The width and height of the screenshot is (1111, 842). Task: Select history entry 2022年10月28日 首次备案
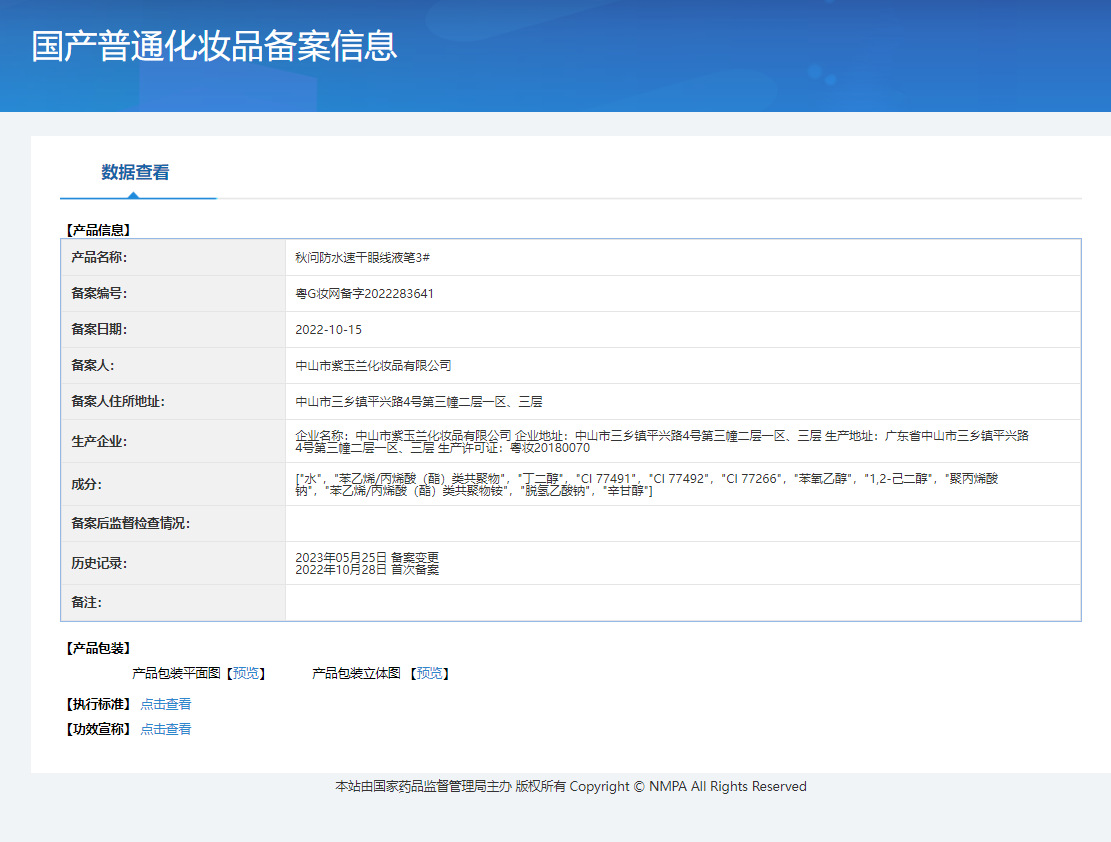[x=367, y=570]
